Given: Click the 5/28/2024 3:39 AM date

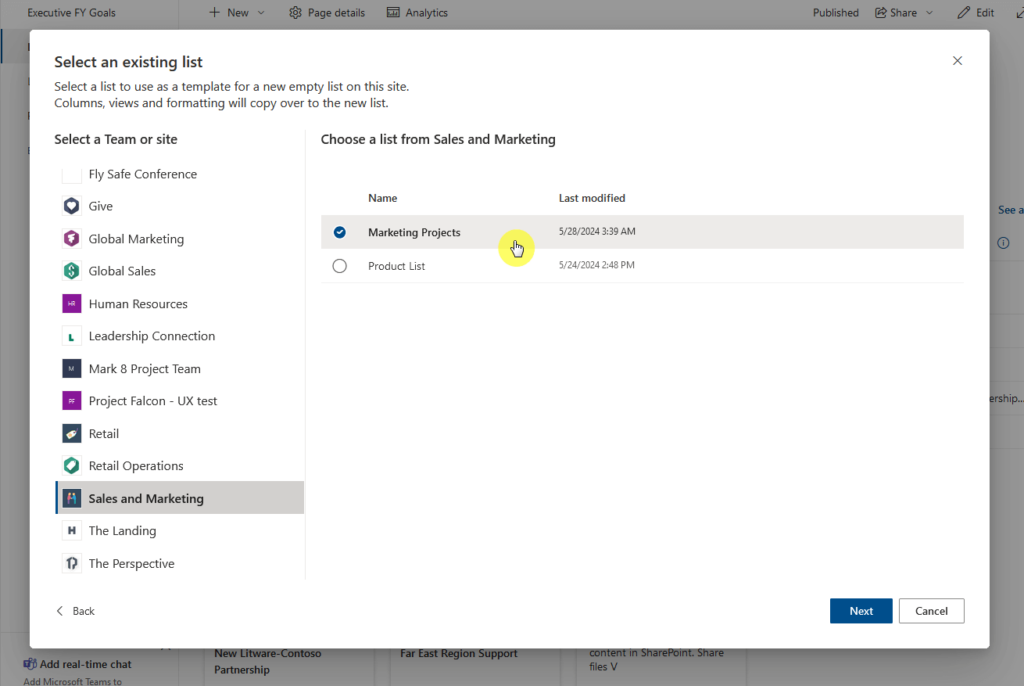Looking at the screenshot, I should 597,231.
